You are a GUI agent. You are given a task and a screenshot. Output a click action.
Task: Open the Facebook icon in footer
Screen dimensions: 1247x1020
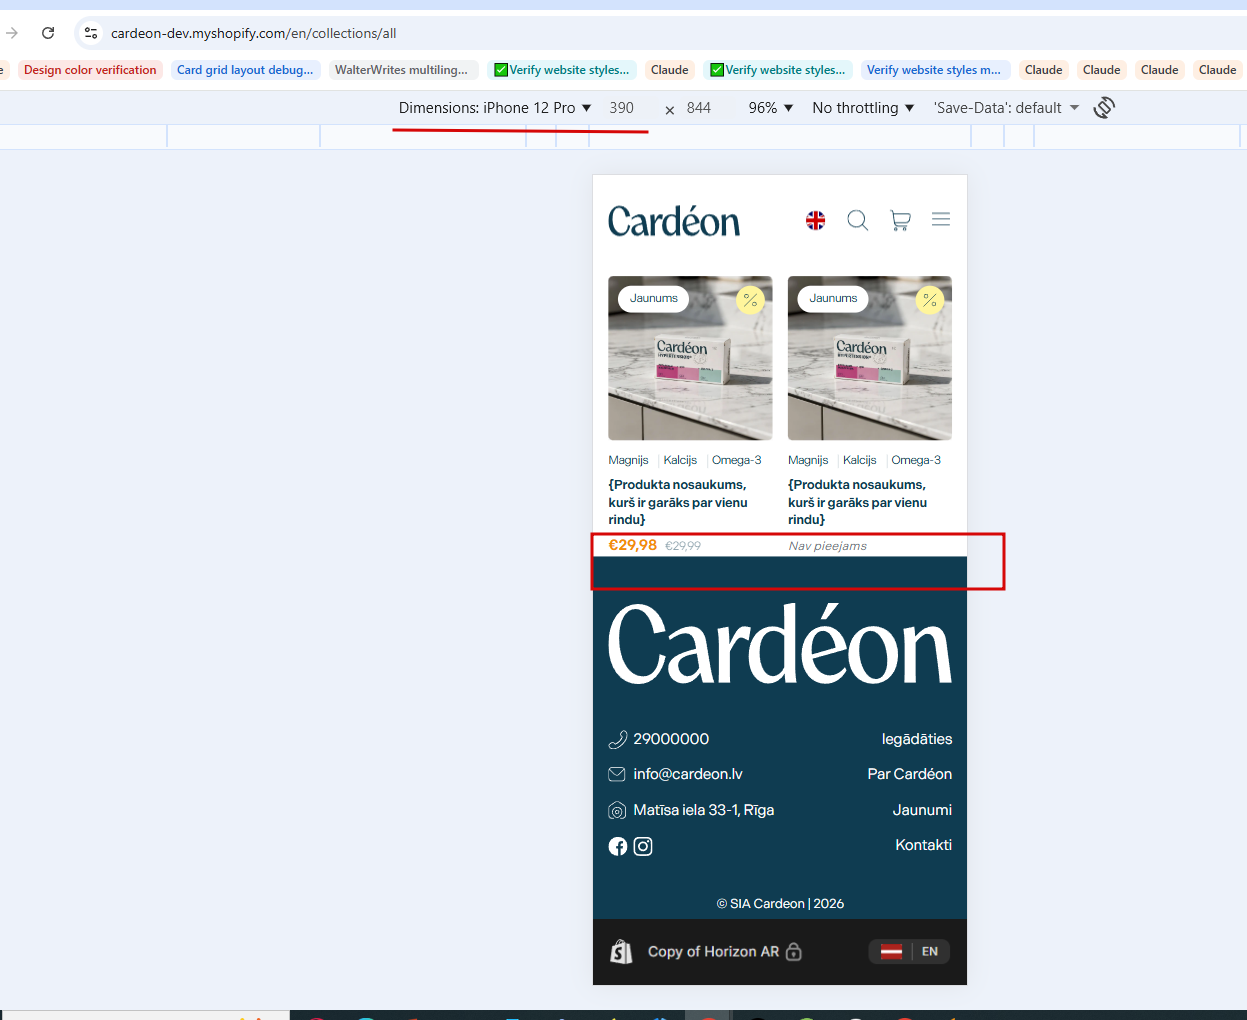point(618,846)
